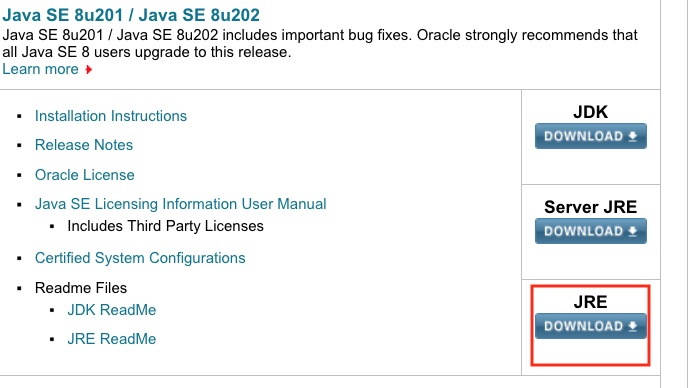This screenshot has height=388, width=695.
Task: Click the Server JRE heading label
Action: (590, 207)
